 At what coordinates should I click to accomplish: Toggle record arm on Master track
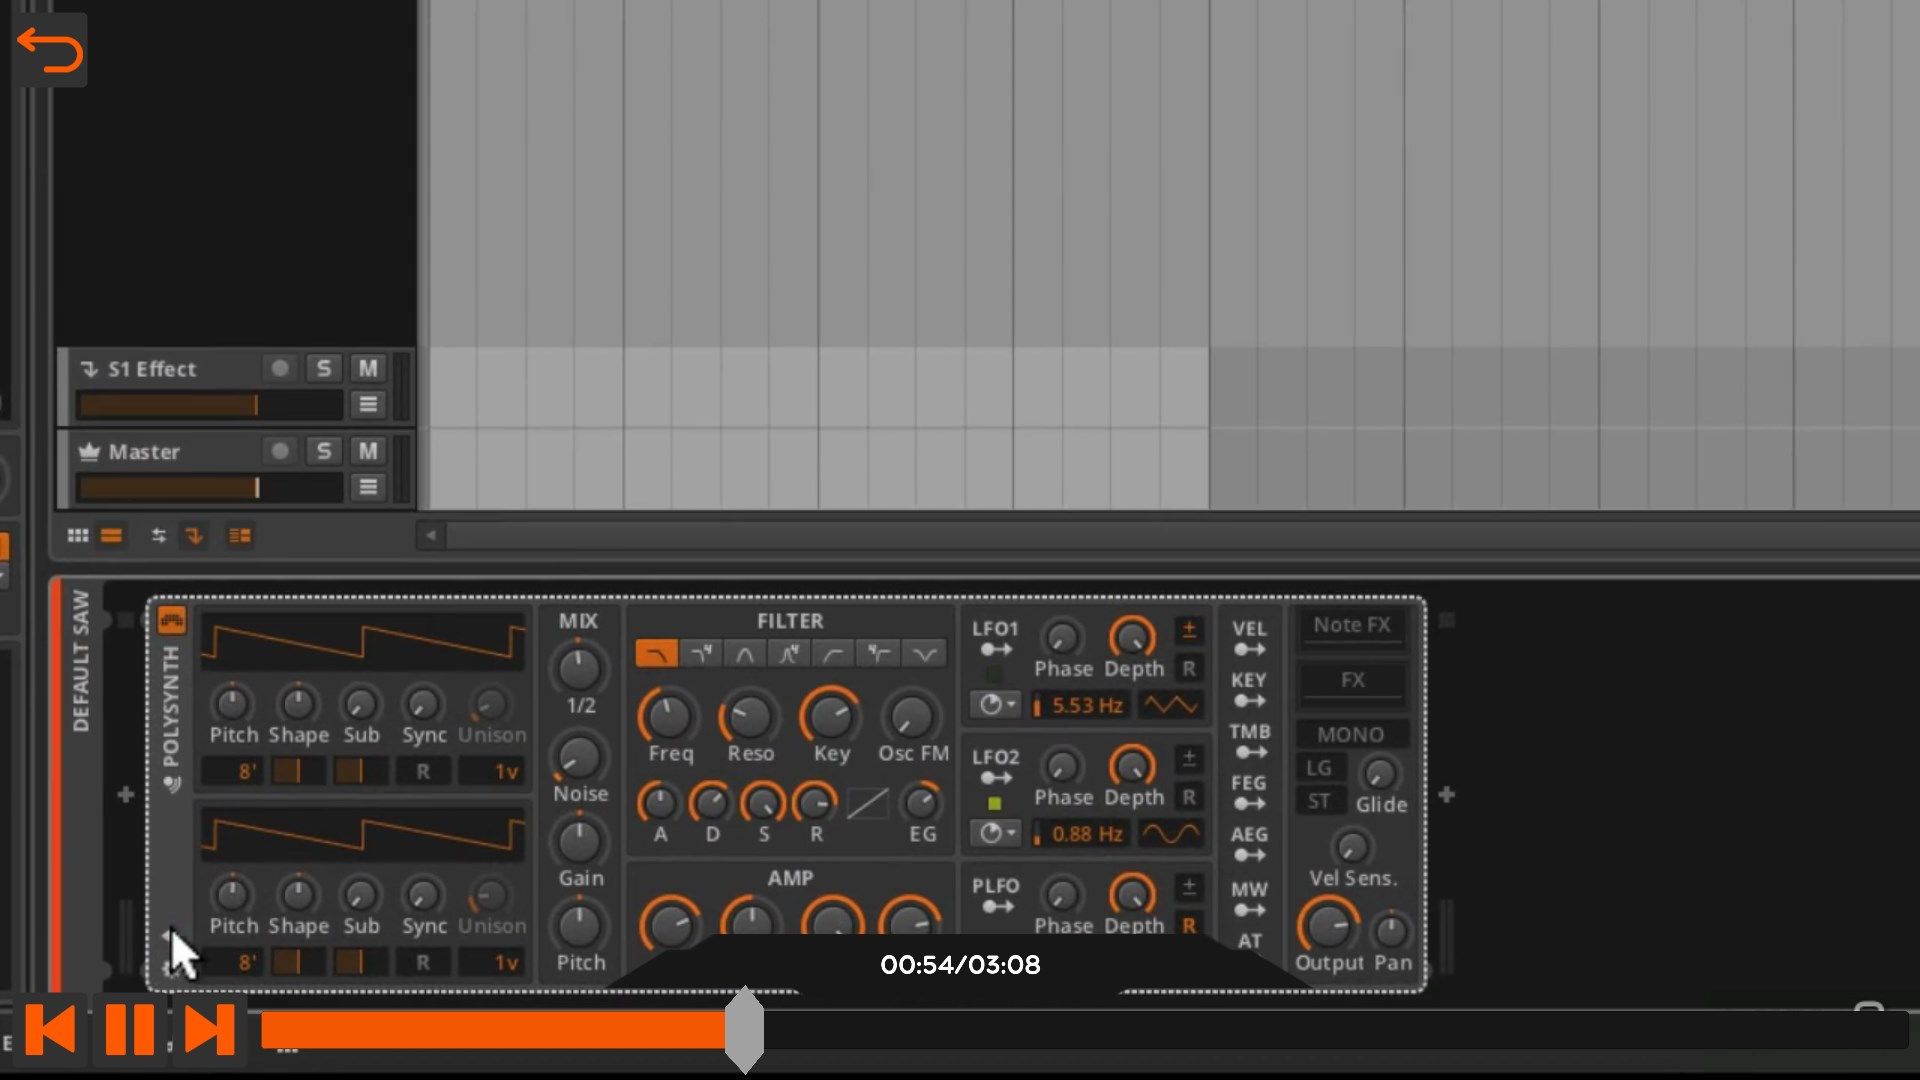pos(280,451)
